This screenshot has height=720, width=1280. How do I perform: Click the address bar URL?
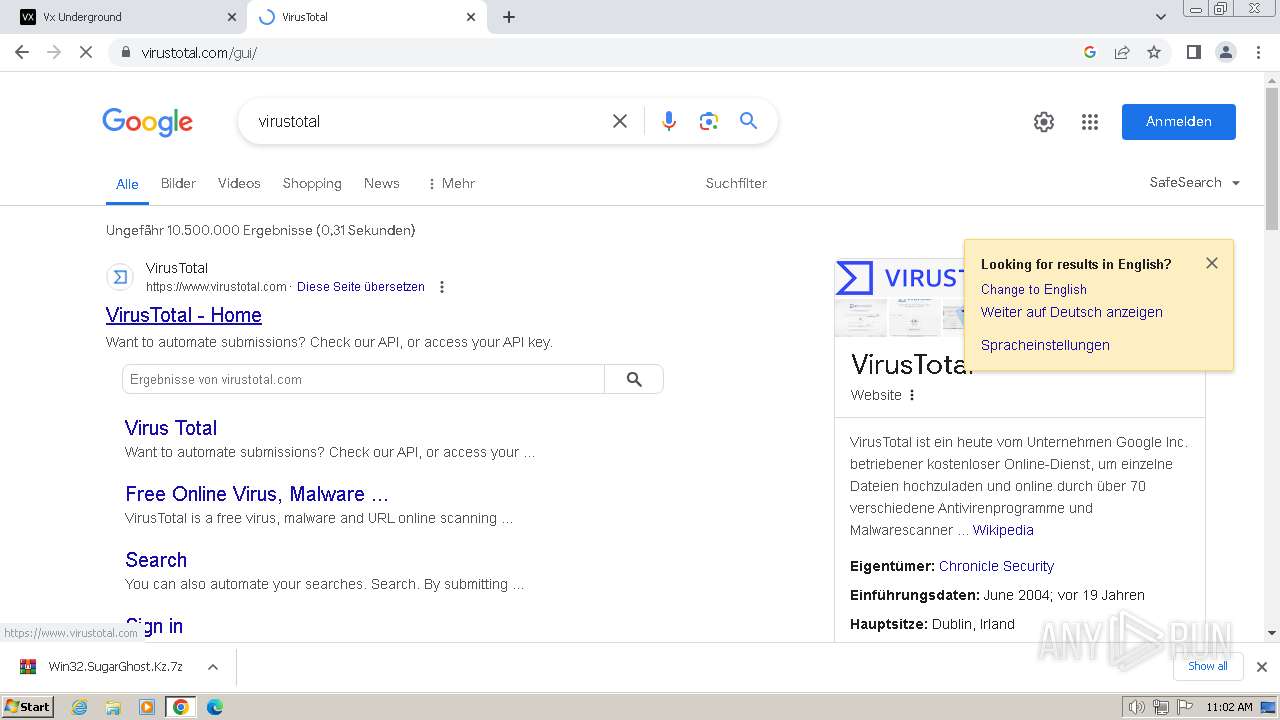pos(199,53)
